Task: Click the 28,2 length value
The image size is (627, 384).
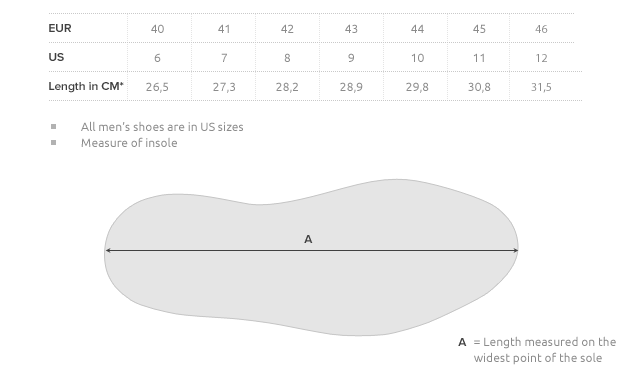Action: pos(287,87)
